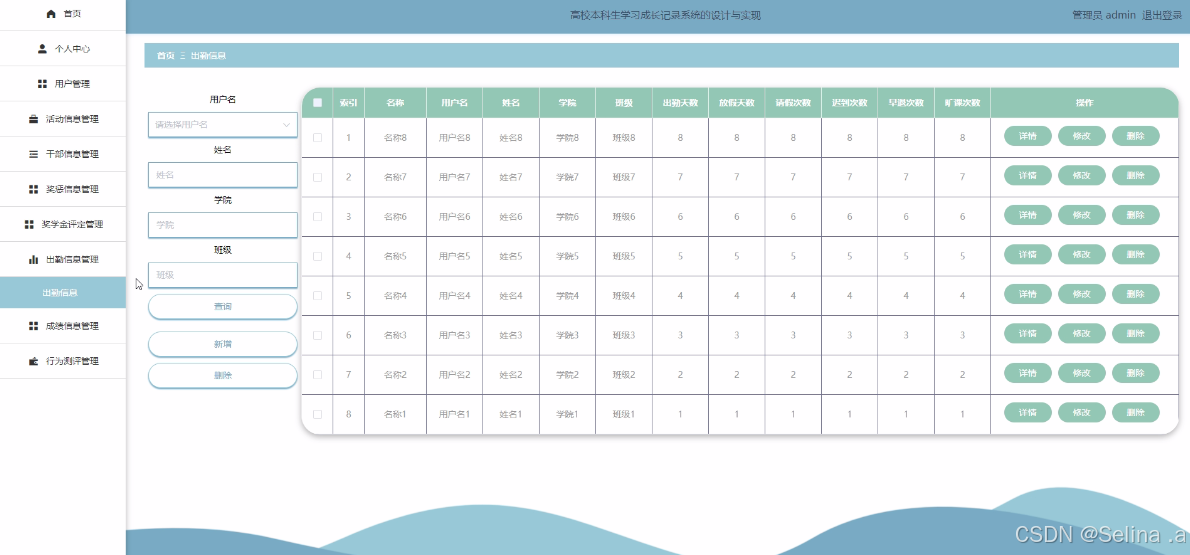The width and height of the screenshot is (1190, 555).
Task: Check the checkbox for row 名称1
Action: [x=317, y=414]
